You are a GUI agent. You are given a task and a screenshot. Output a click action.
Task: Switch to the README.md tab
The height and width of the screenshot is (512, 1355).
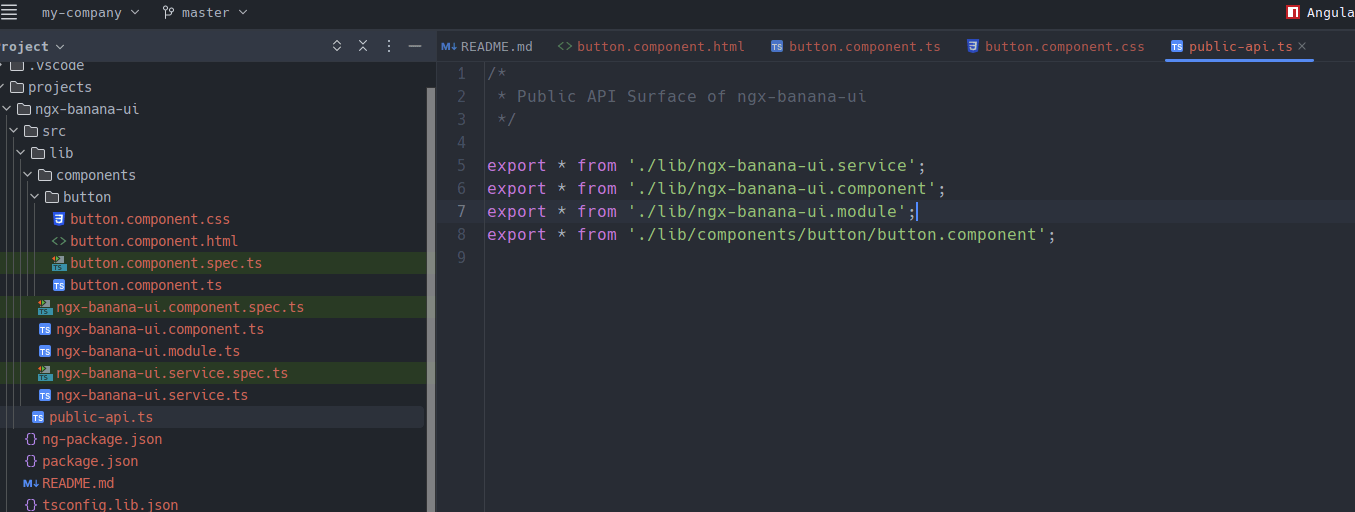coord(487,46)
